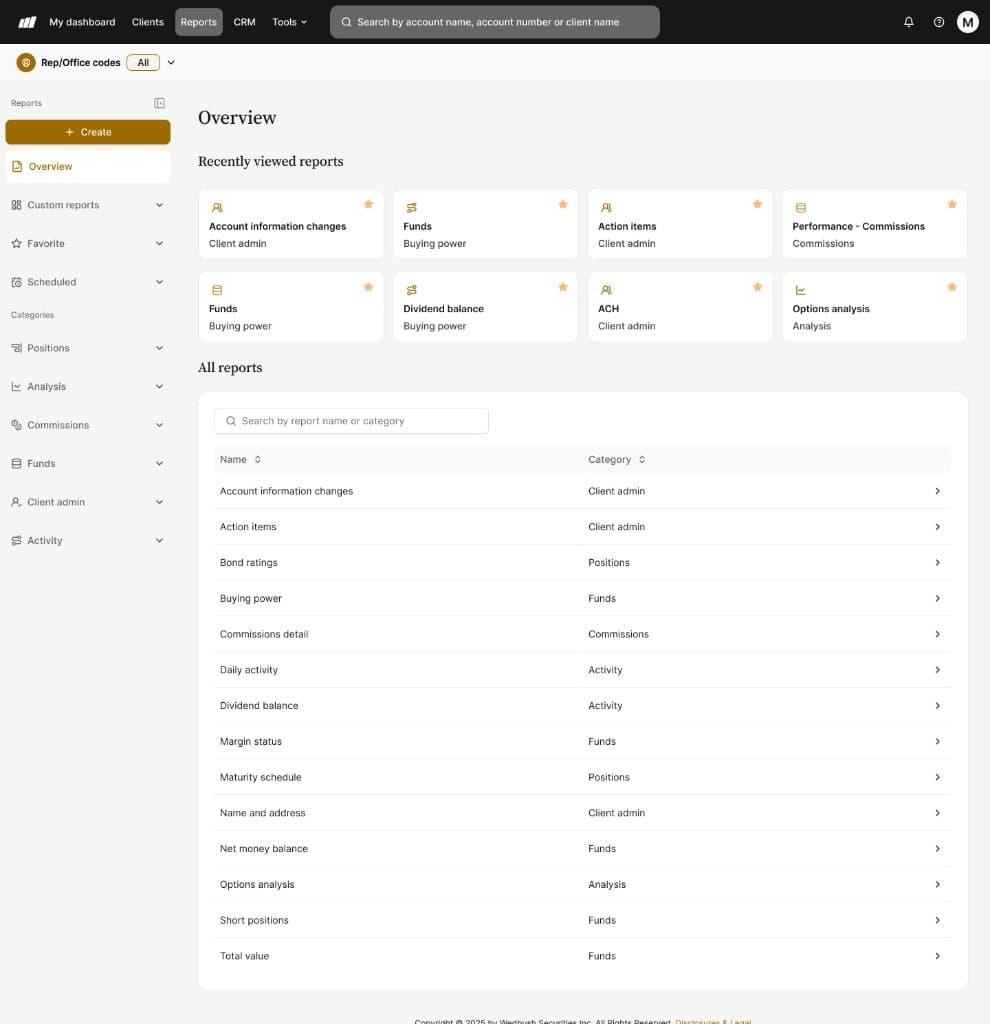Screen dimensions: 990x1024
Task: Toggle favorite star on Performance - Commissions card
Action: pos(952,204)
